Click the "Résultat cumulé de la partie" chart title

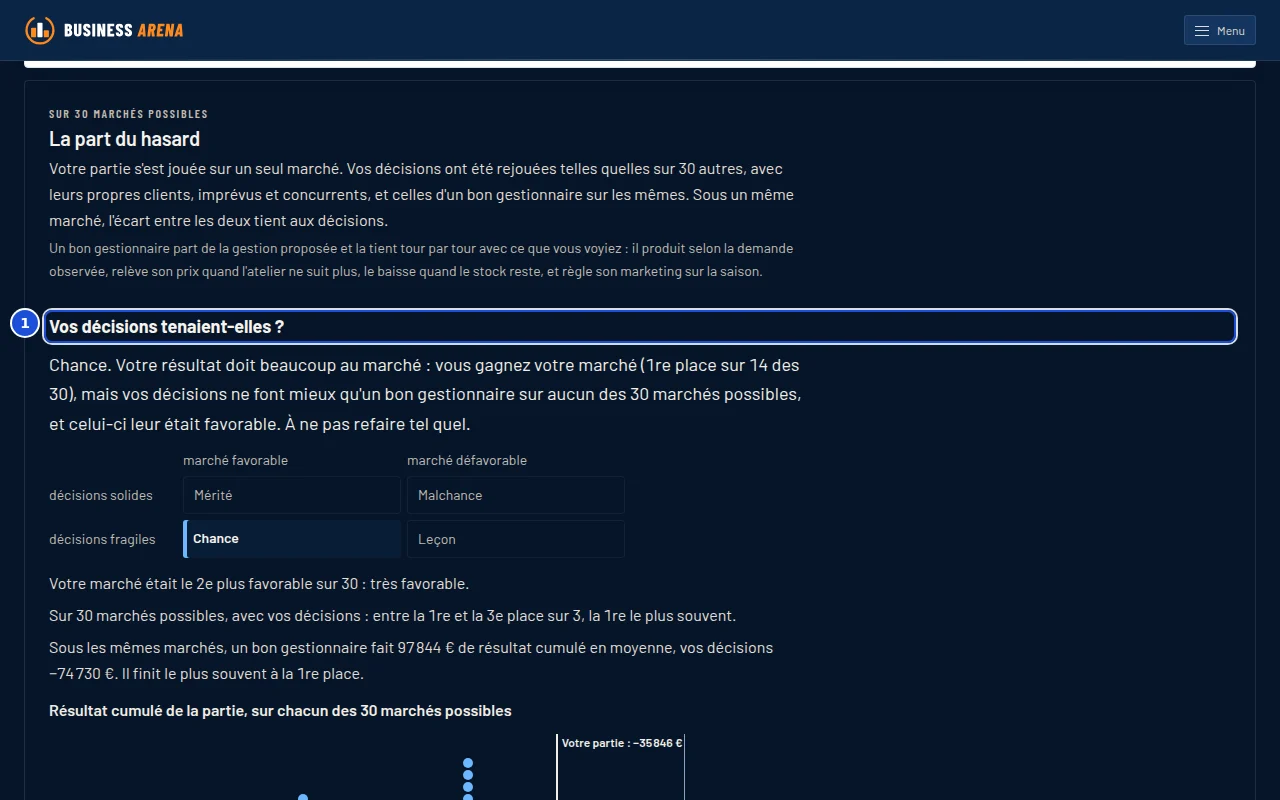pos(280,711)
